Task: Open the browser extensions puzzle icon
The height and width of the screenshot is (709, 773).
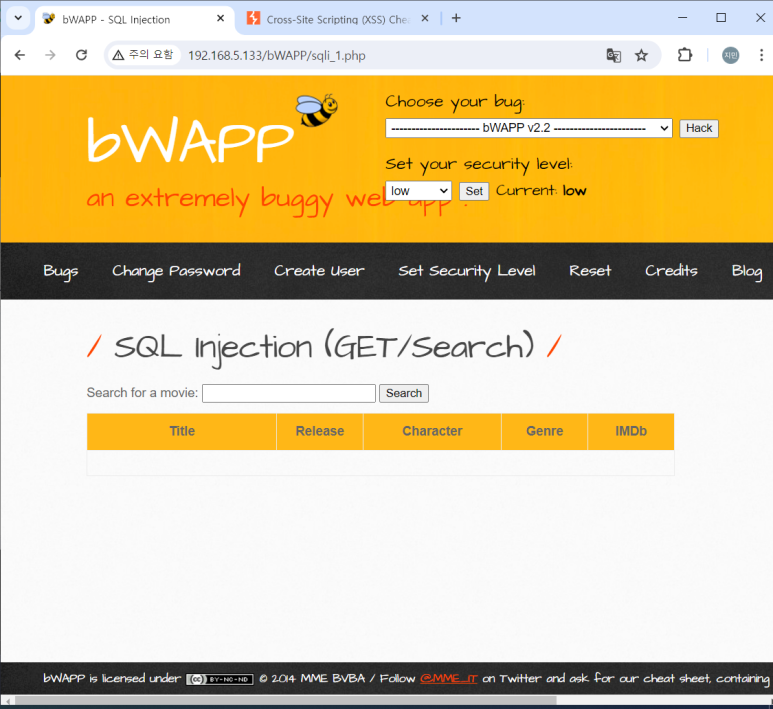Action: 685,55
